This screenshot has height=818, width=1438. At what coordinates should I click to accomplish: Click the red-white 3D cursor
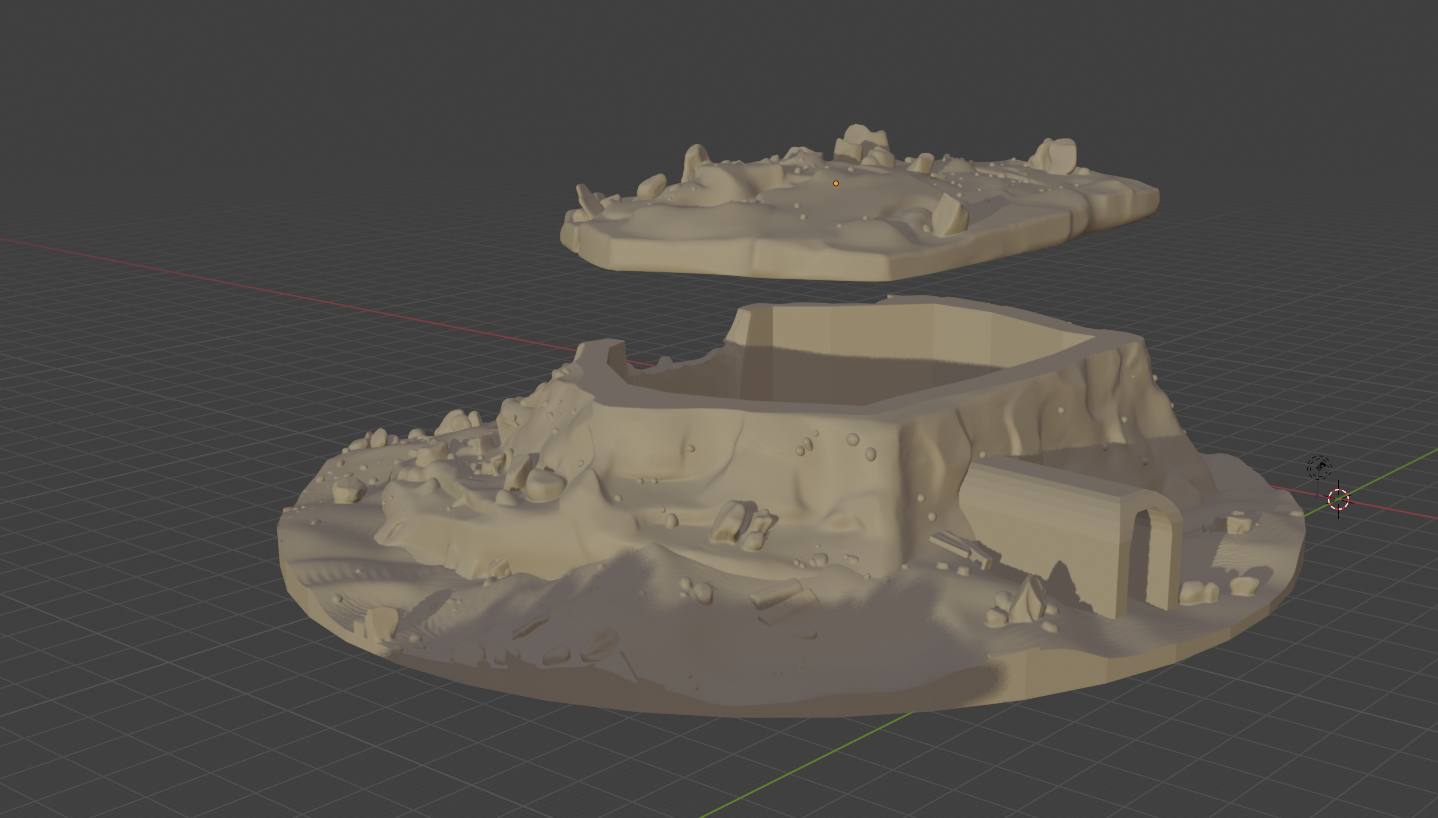[x=1339, y=499]
